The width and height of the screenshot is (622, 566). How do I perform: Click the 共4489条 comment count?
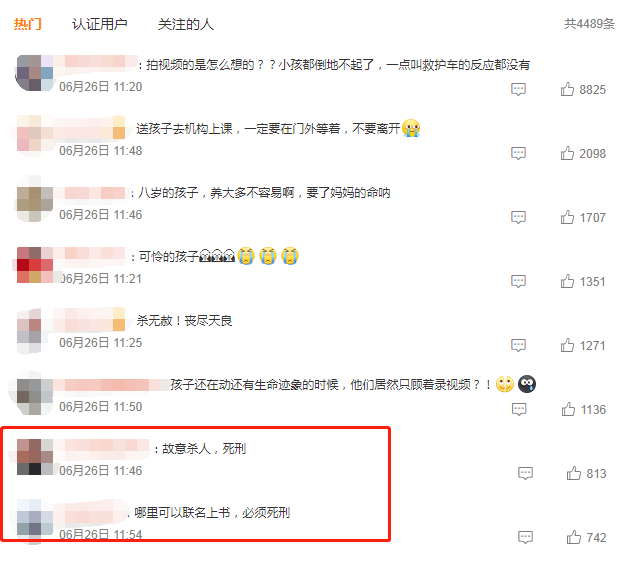click(589, 24)
